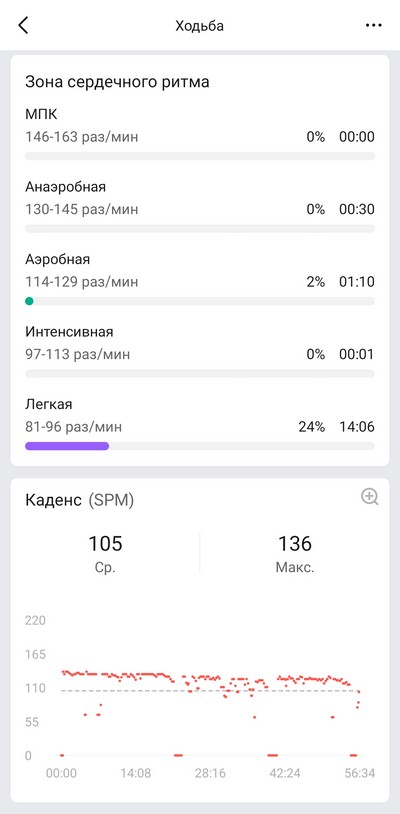This screenshot has width=400, height=814.
Task: Open the Зона сердечного ритма heading
Action: [x=117, y=82]
